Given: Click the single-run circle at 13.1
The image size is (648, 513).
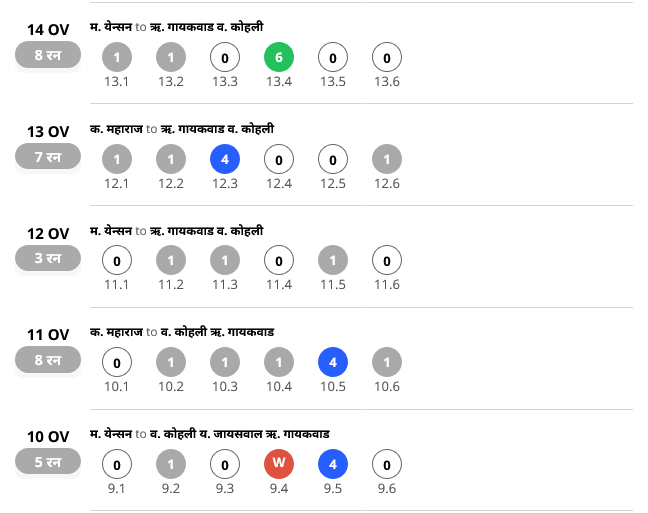Looking at the screenshot, I should (117, 58).
